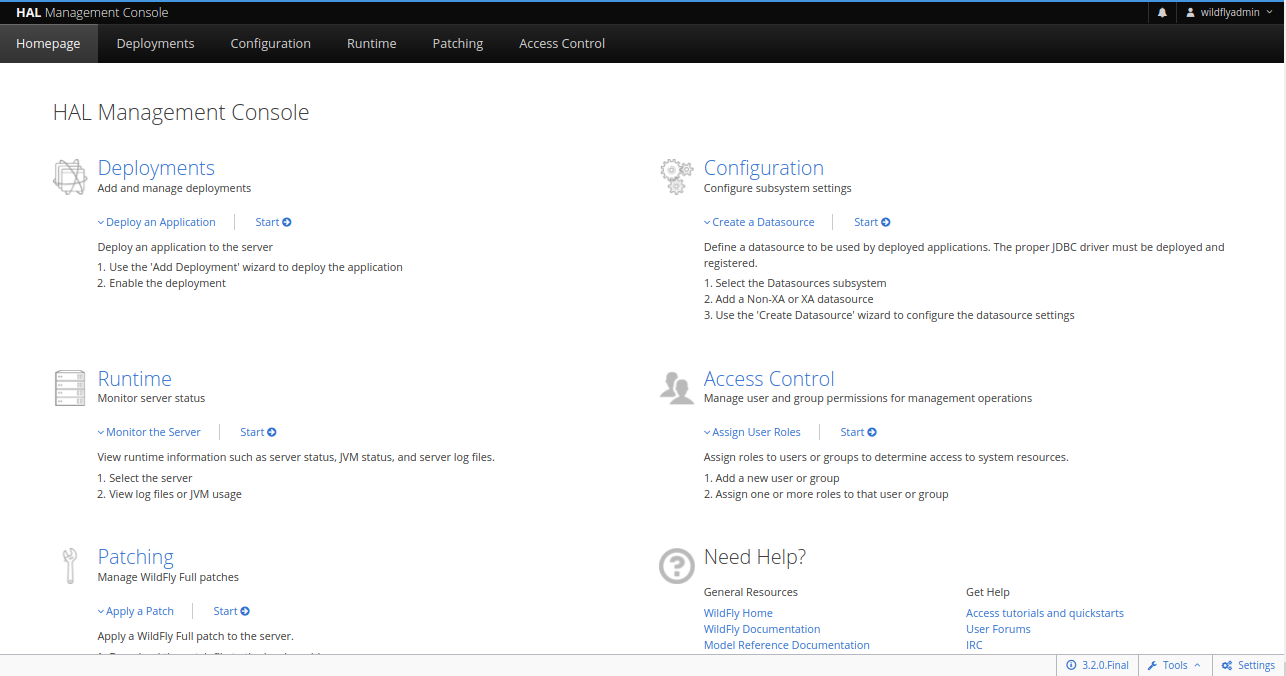Start the Create a Datasource task
The width and height of the screenshot is (1286, 676).
click(x=872, y=222)
